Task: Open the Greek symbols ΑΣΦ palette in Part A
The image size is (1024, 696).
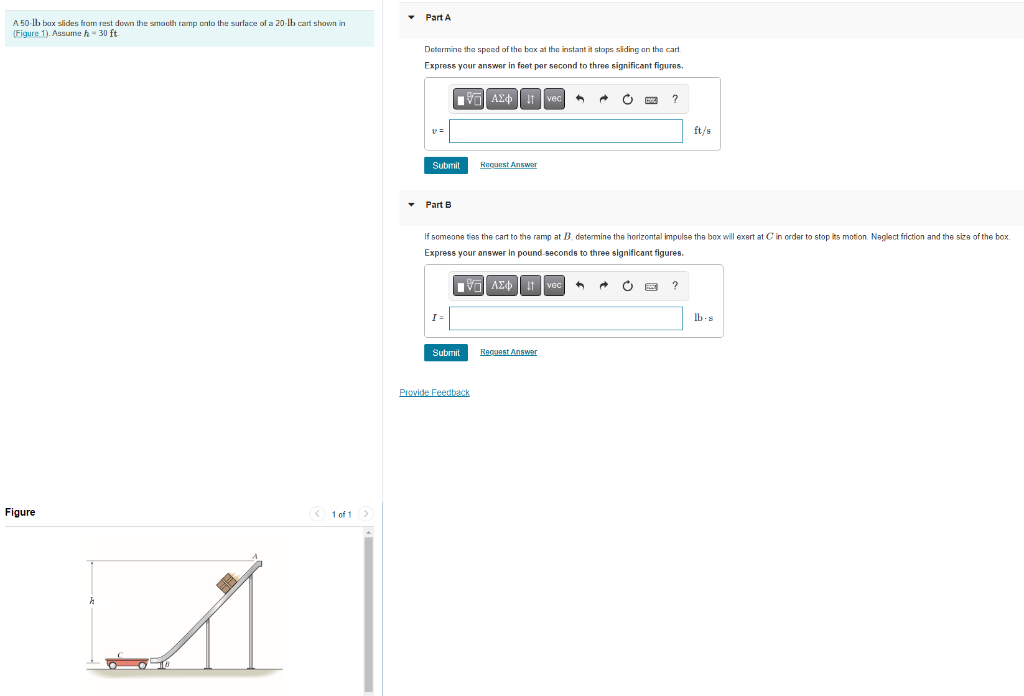Action: pyautogui.click(x=500, y=99)
